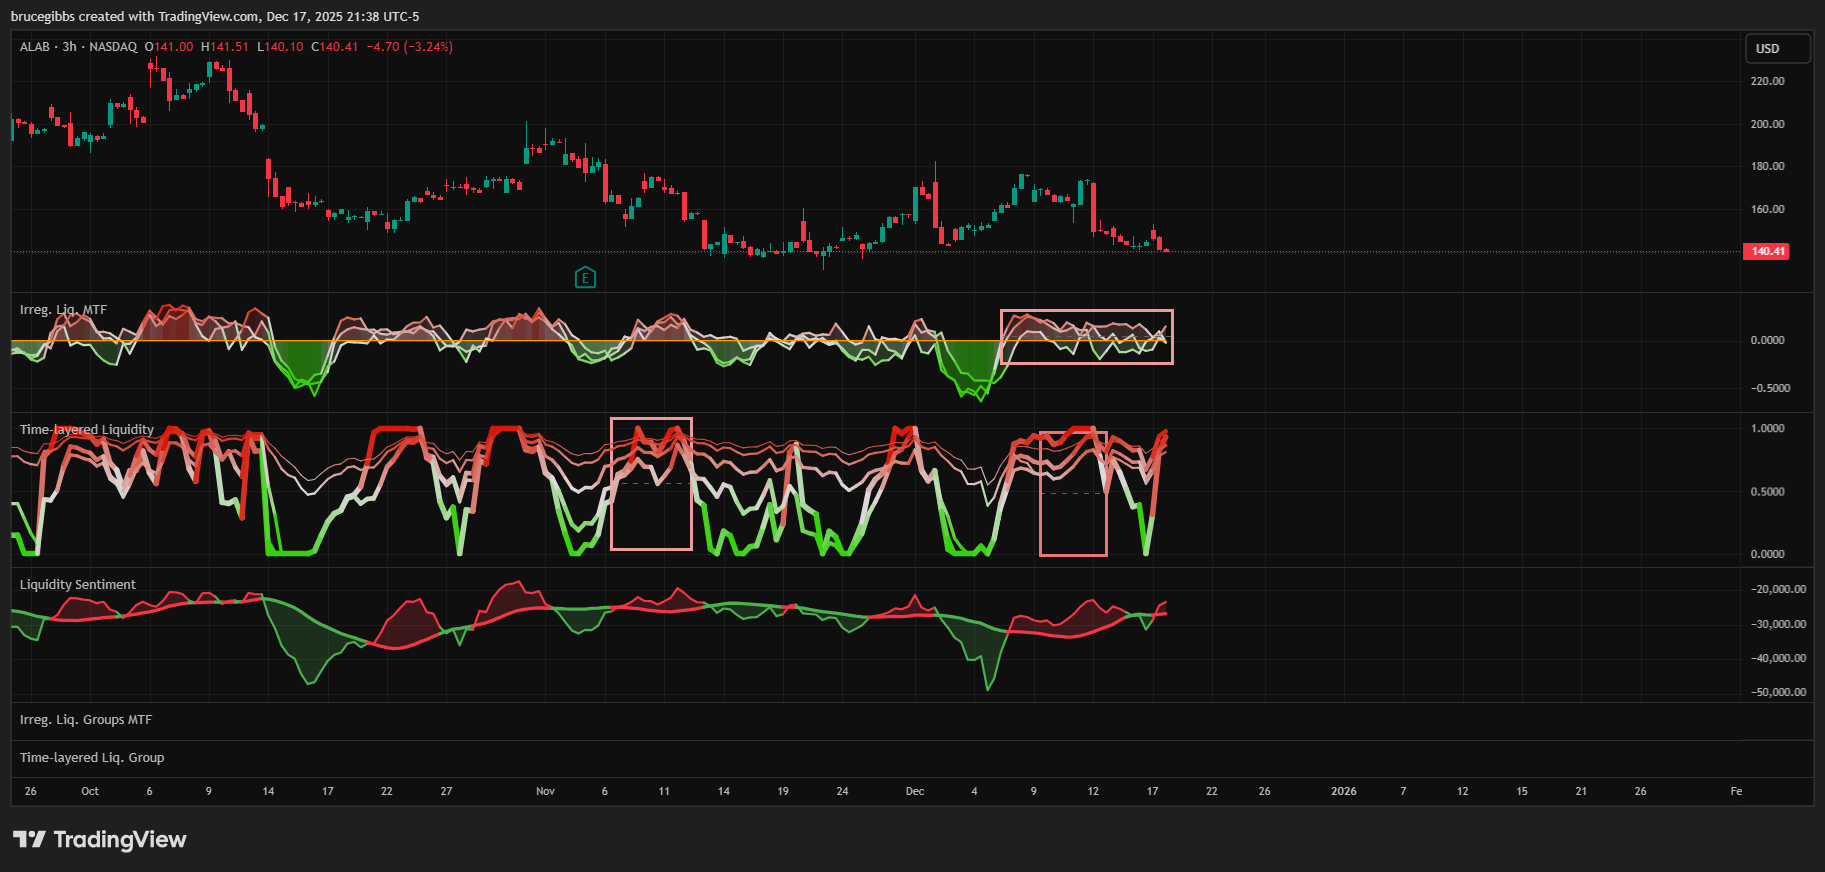This screenshot has width=1825, height=872.
Task: Expand the Time-layered Liq. Group pane
Action: pos(92,758)
